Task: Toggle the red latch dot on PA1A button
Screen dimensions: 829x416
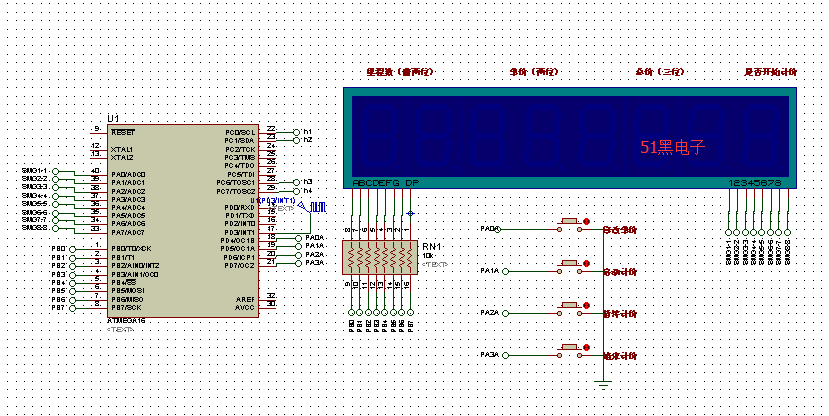Action: (586, 263)
